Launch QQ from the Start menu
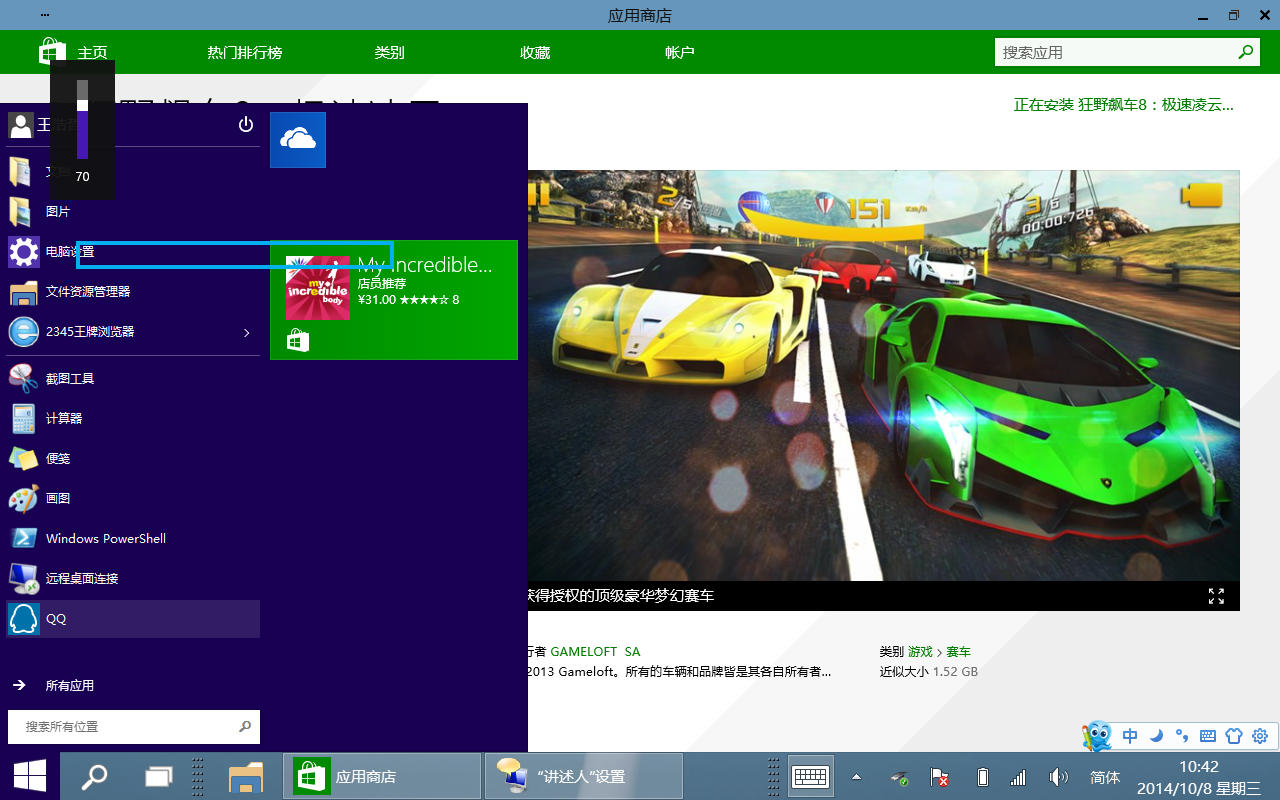The height and width of the screenshot is (800, 1280). coord(134,619)
